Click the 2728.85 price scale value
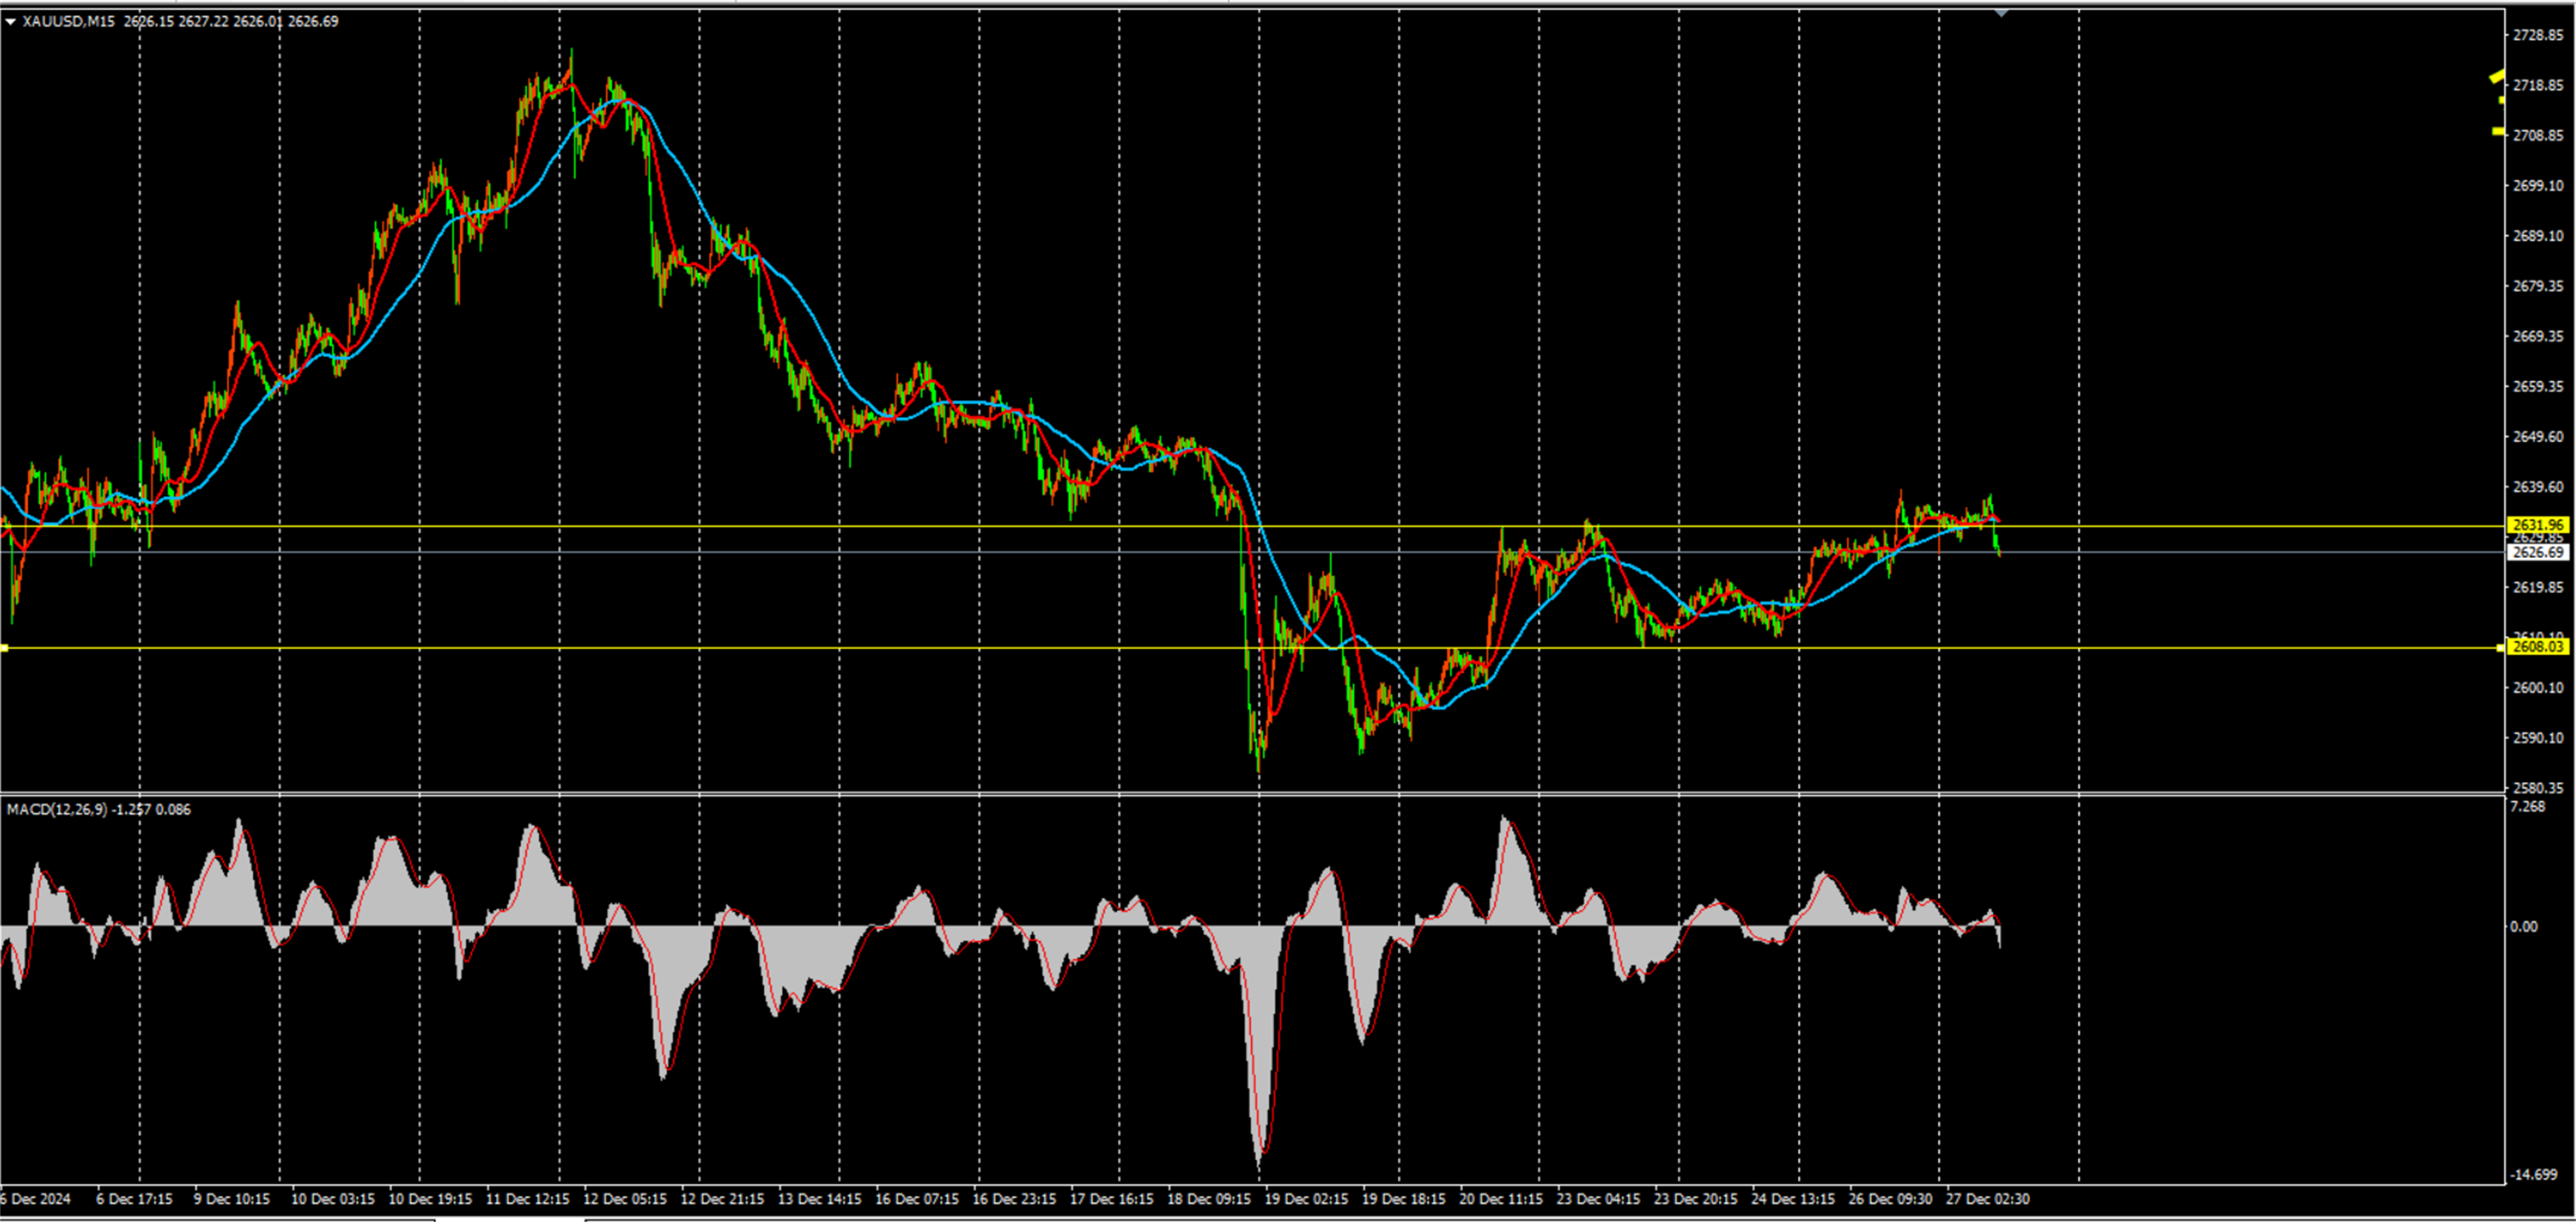Viewport: 2576px width, 1222px height. 2538,35
